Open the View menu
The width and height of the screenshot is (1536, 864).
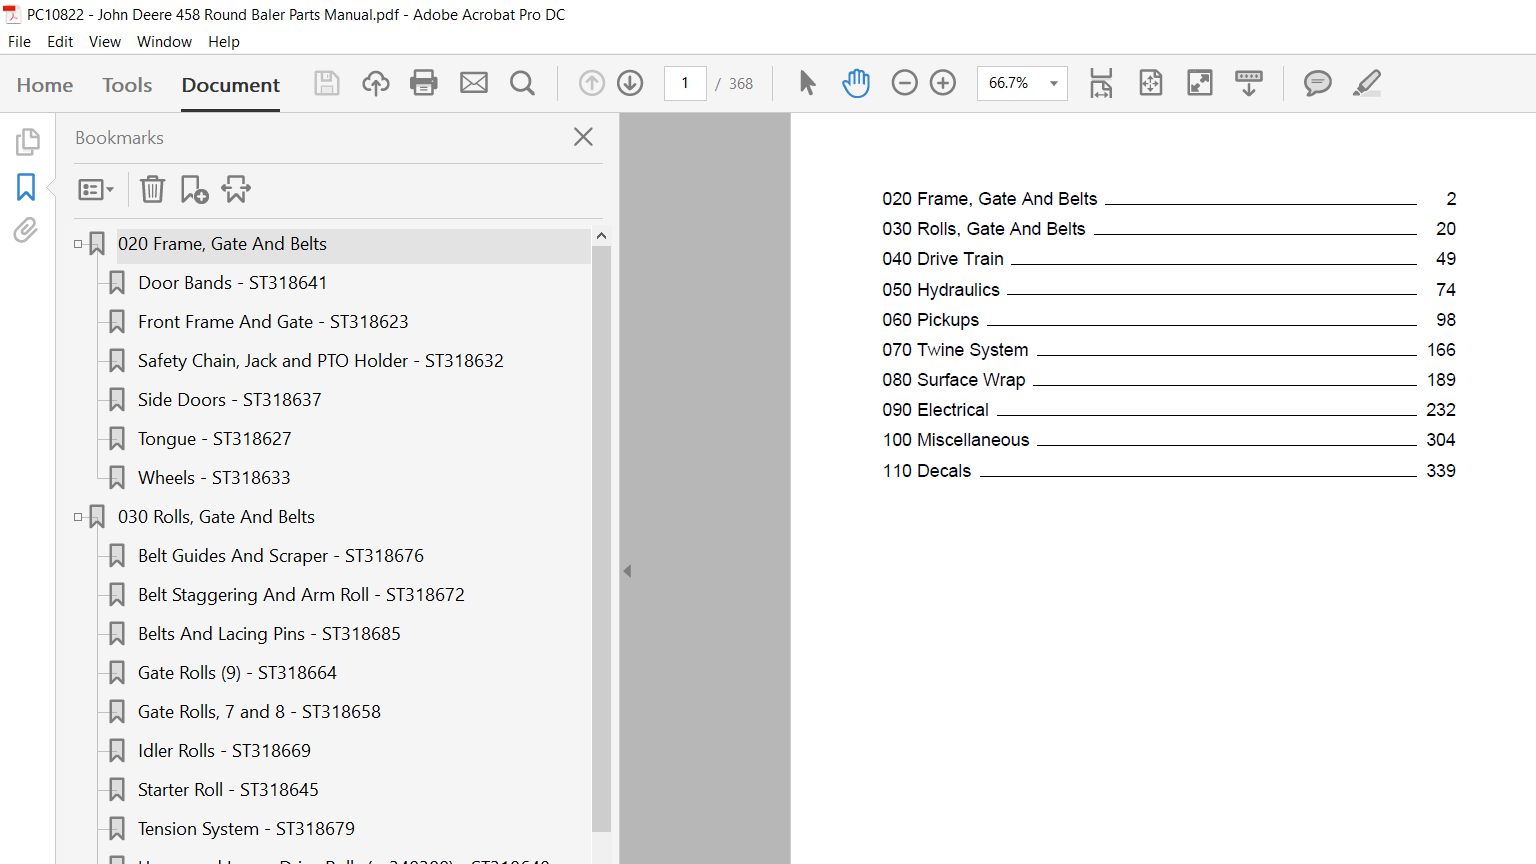(x=105, y=42)
